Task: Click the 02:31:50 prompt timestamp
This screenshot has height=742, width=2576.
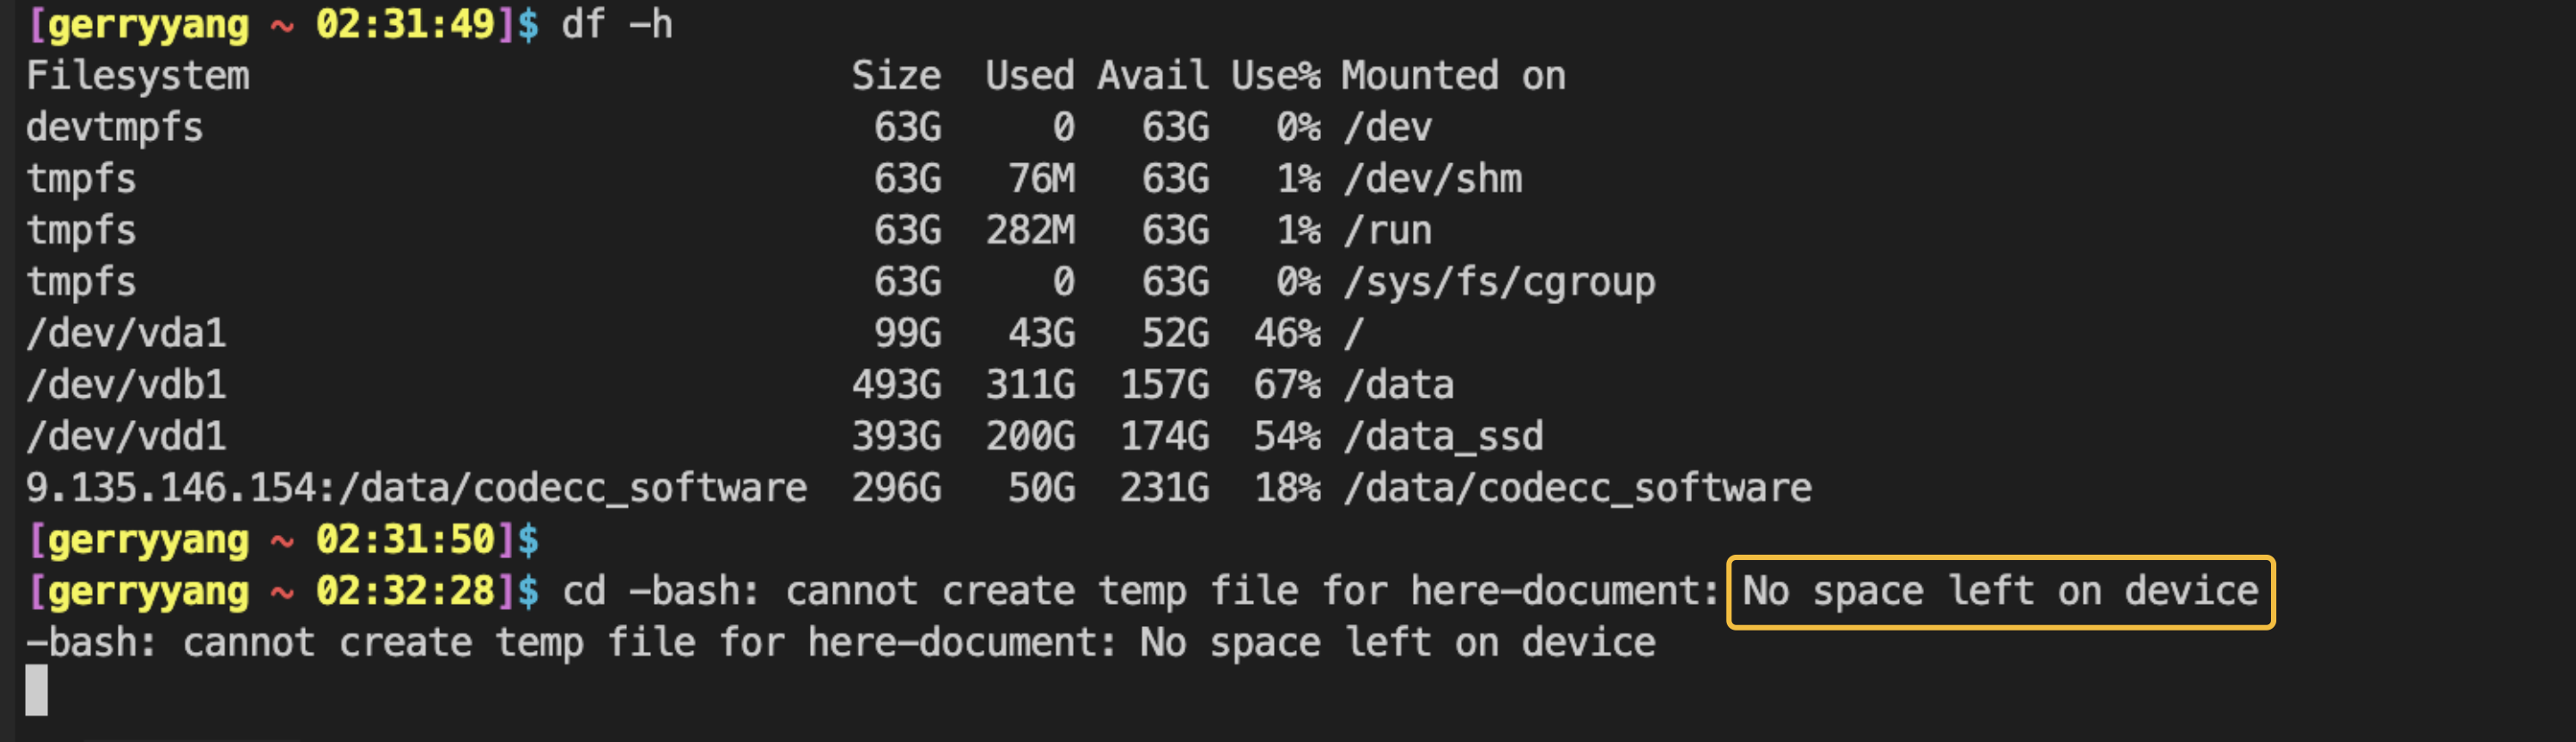Action: (x=405, y=540)
